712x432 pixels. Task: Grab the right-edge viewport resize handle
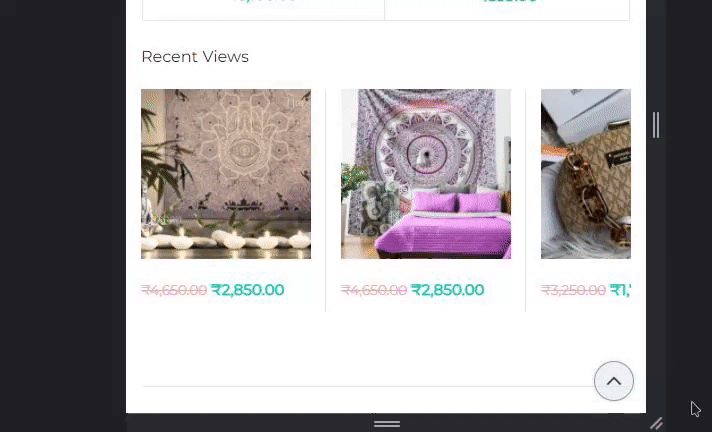pos(656,125)
